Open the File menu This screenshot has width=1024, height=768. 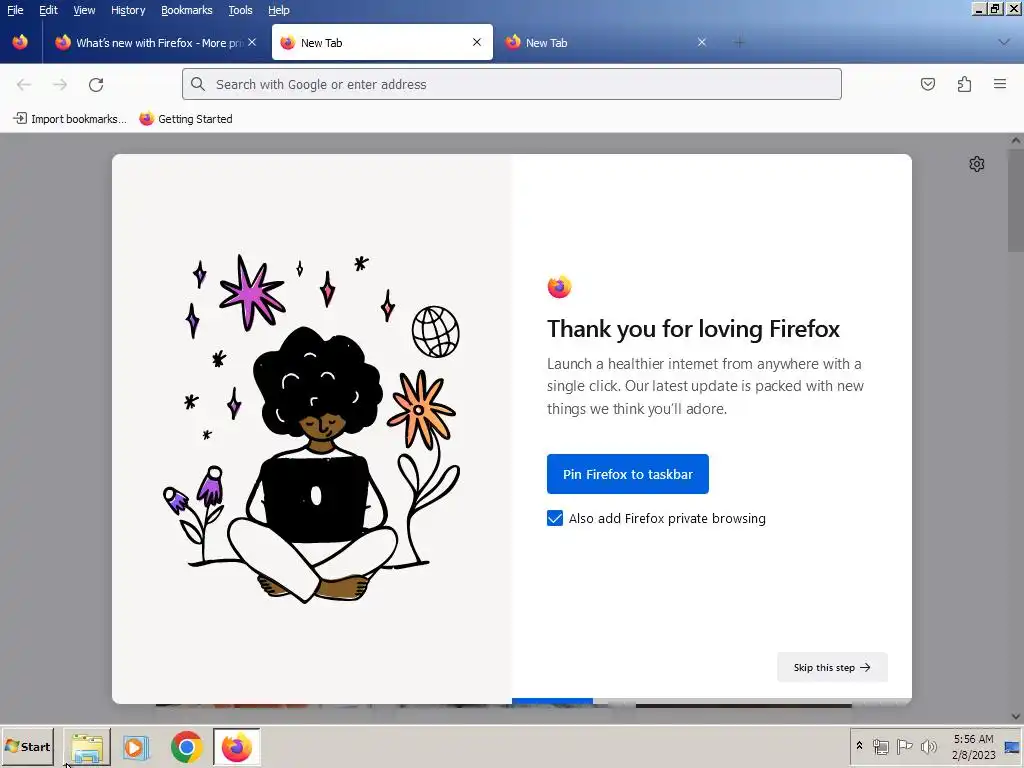[x=15, y=10]
